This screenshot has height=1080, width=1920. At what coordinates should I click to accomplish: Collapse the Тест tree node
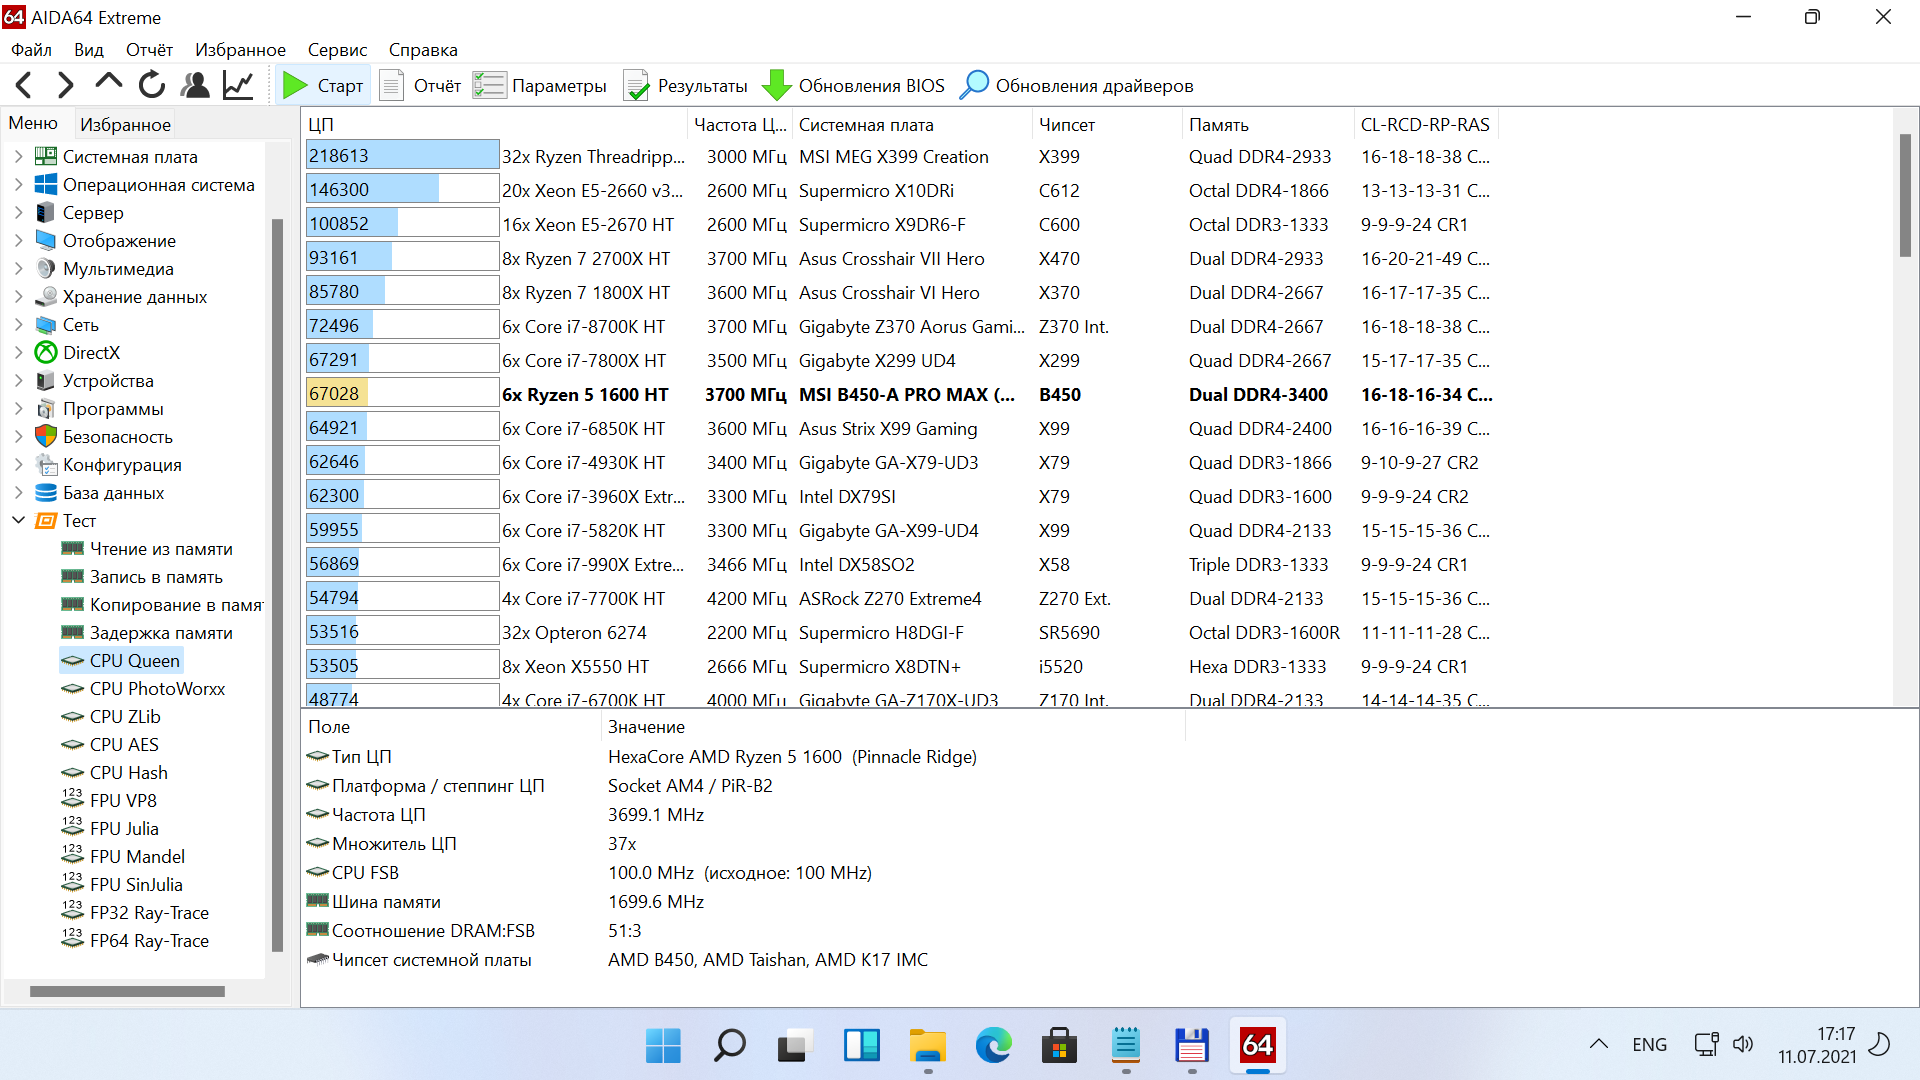(18, 521)
